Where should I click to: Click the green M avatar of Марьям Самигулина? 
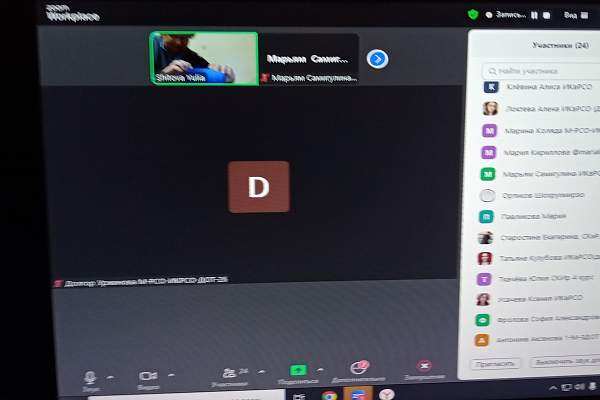(x=488, y=174)
